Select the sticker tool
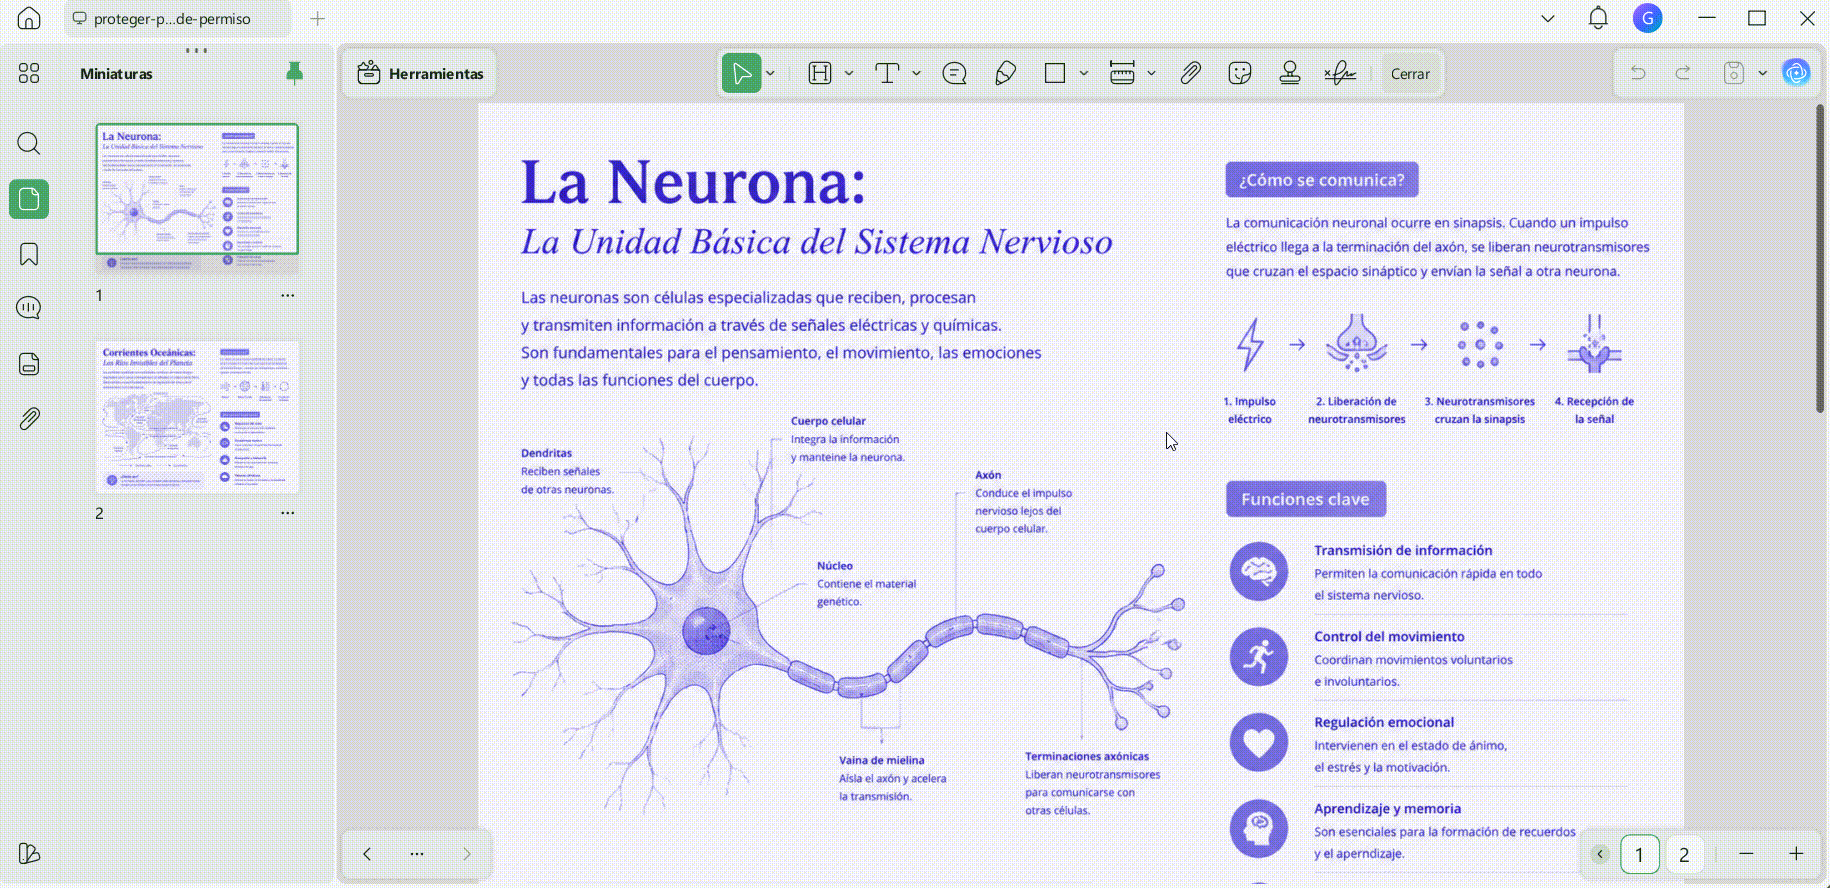Viewport: 1830px width, 888px height. coord(1240,73)
